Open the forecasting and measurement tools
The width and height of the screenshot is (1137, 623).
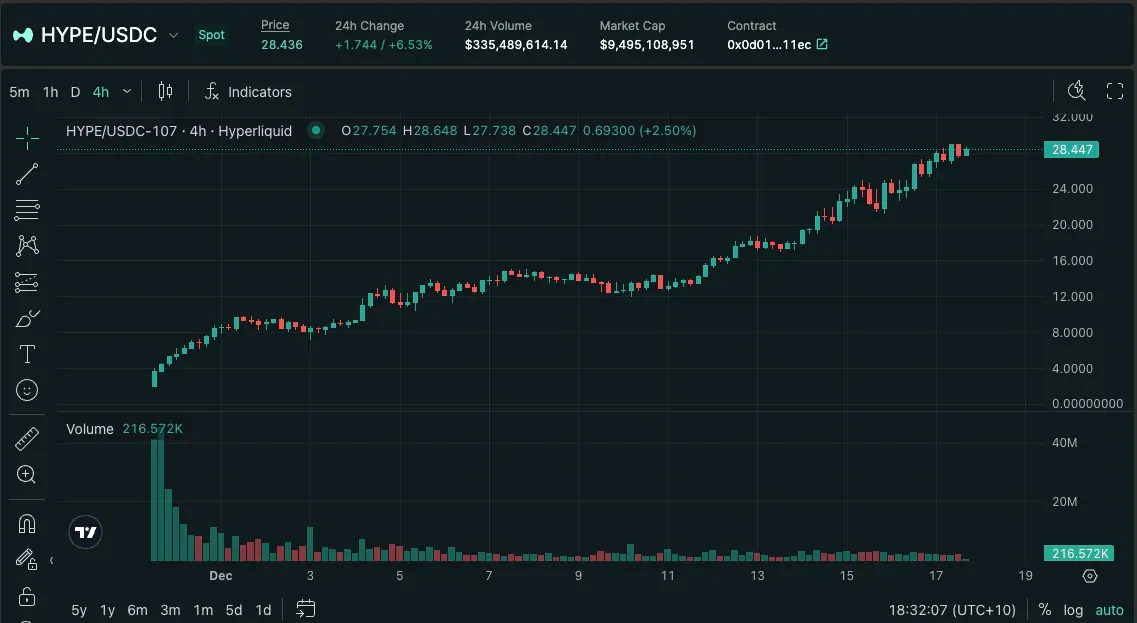coord(27,282)
